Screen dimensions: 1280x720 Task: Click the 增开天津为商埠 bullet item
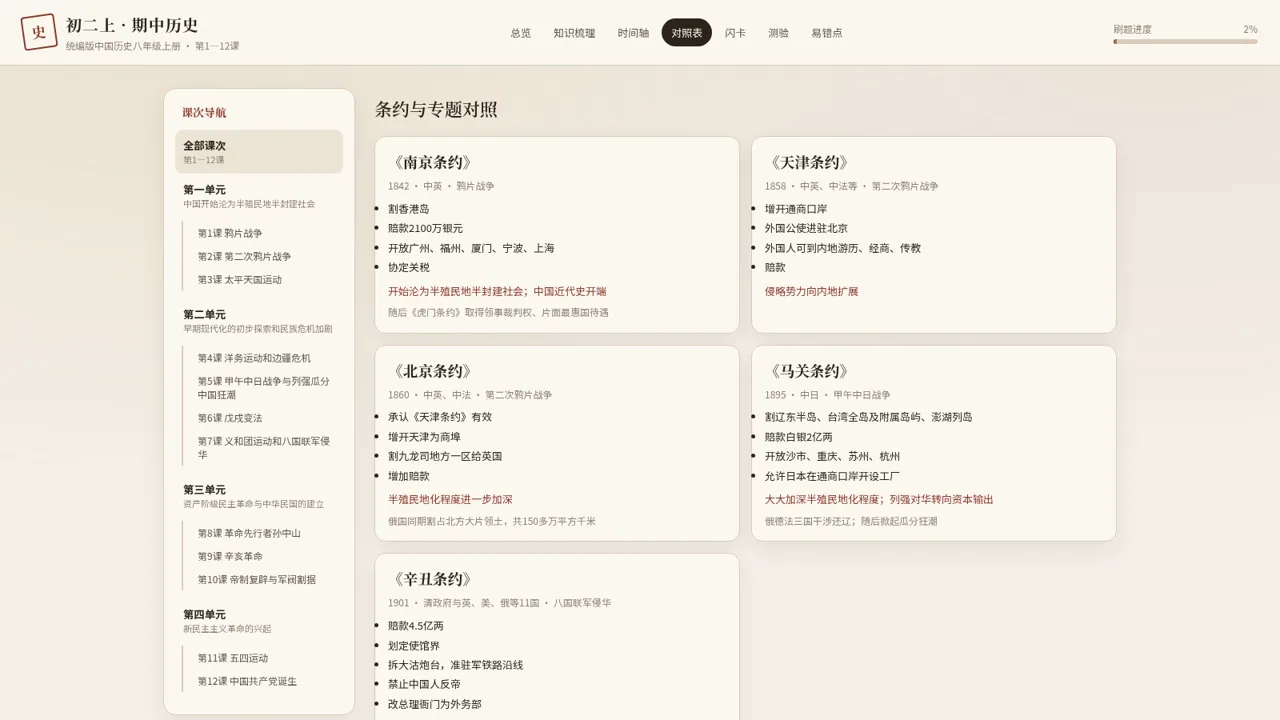(424, 437)
